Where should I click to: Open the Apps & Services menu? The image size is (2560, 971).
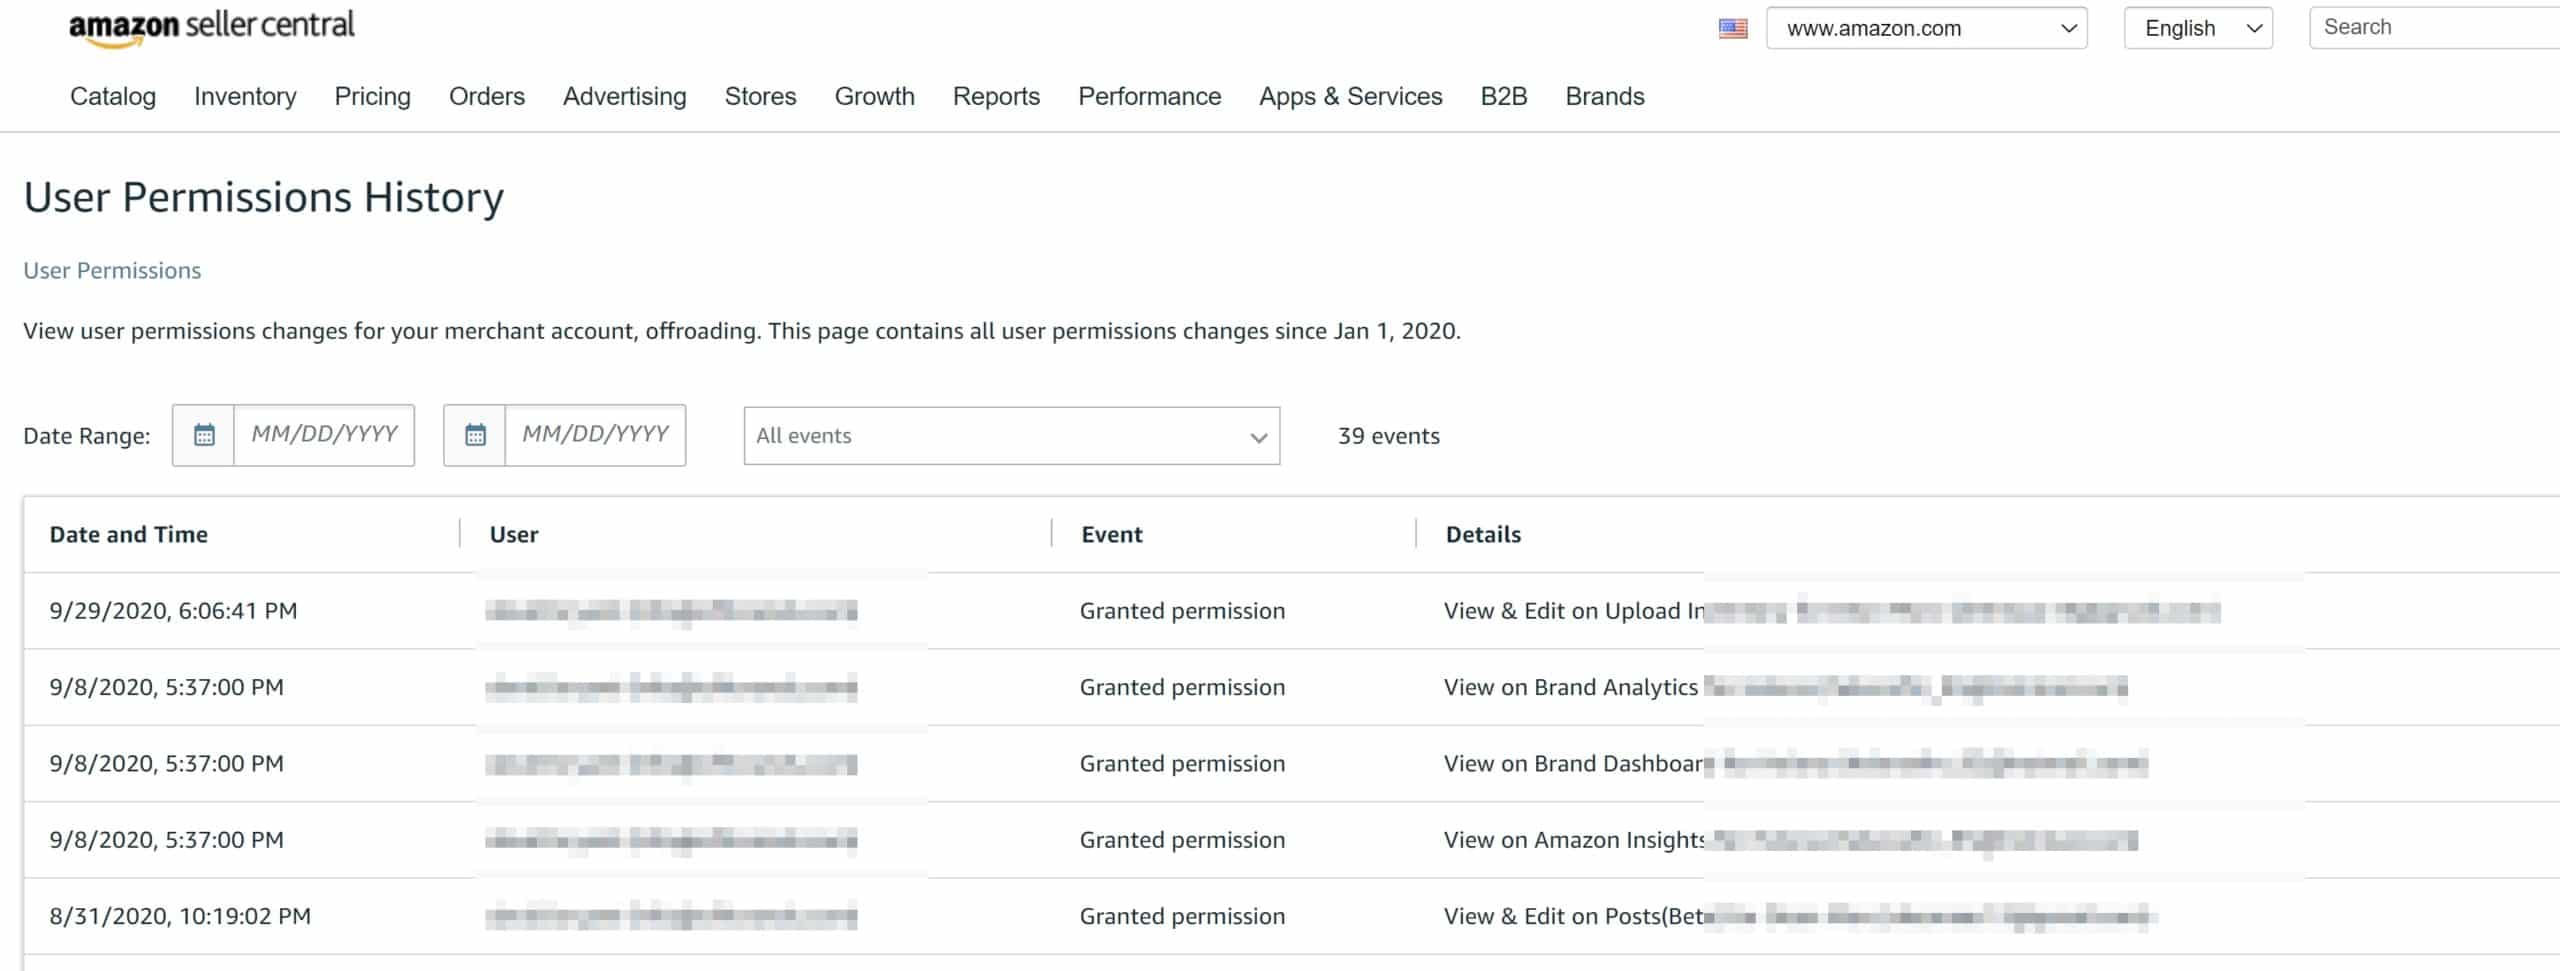point(1350,96)
